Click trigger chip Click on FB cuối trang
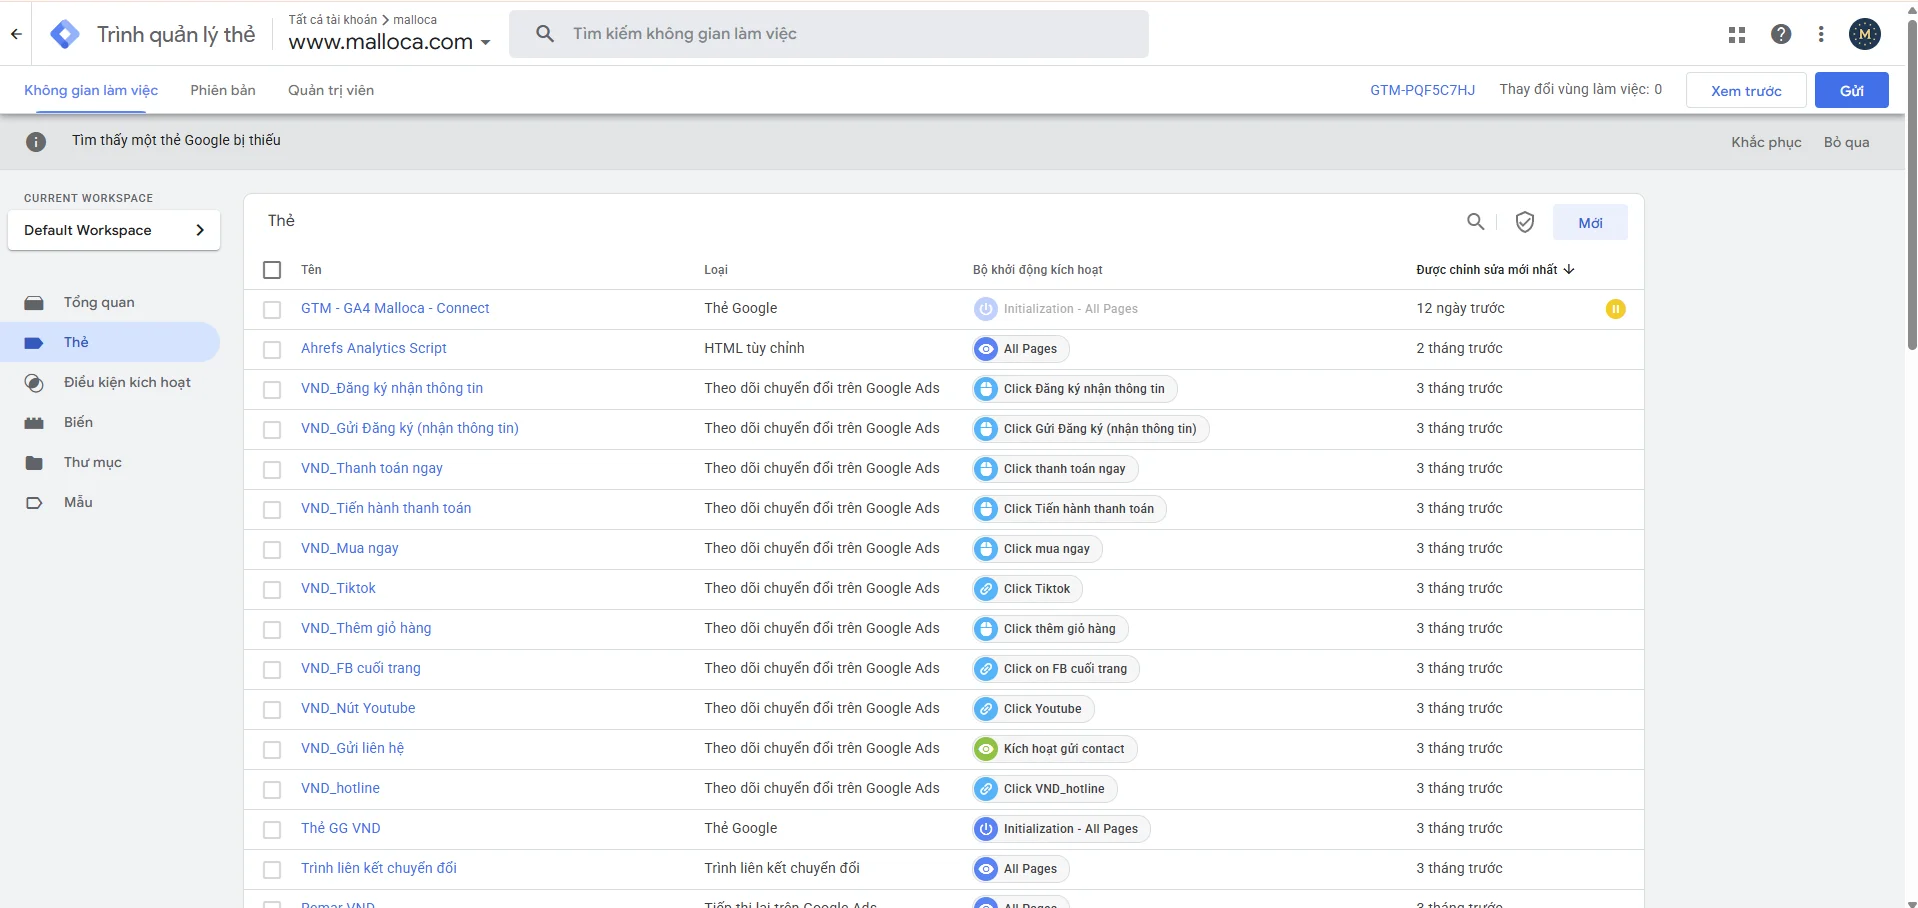Image resolution: width=1918 pixels, height=908 pixels. click(1056, 669)
